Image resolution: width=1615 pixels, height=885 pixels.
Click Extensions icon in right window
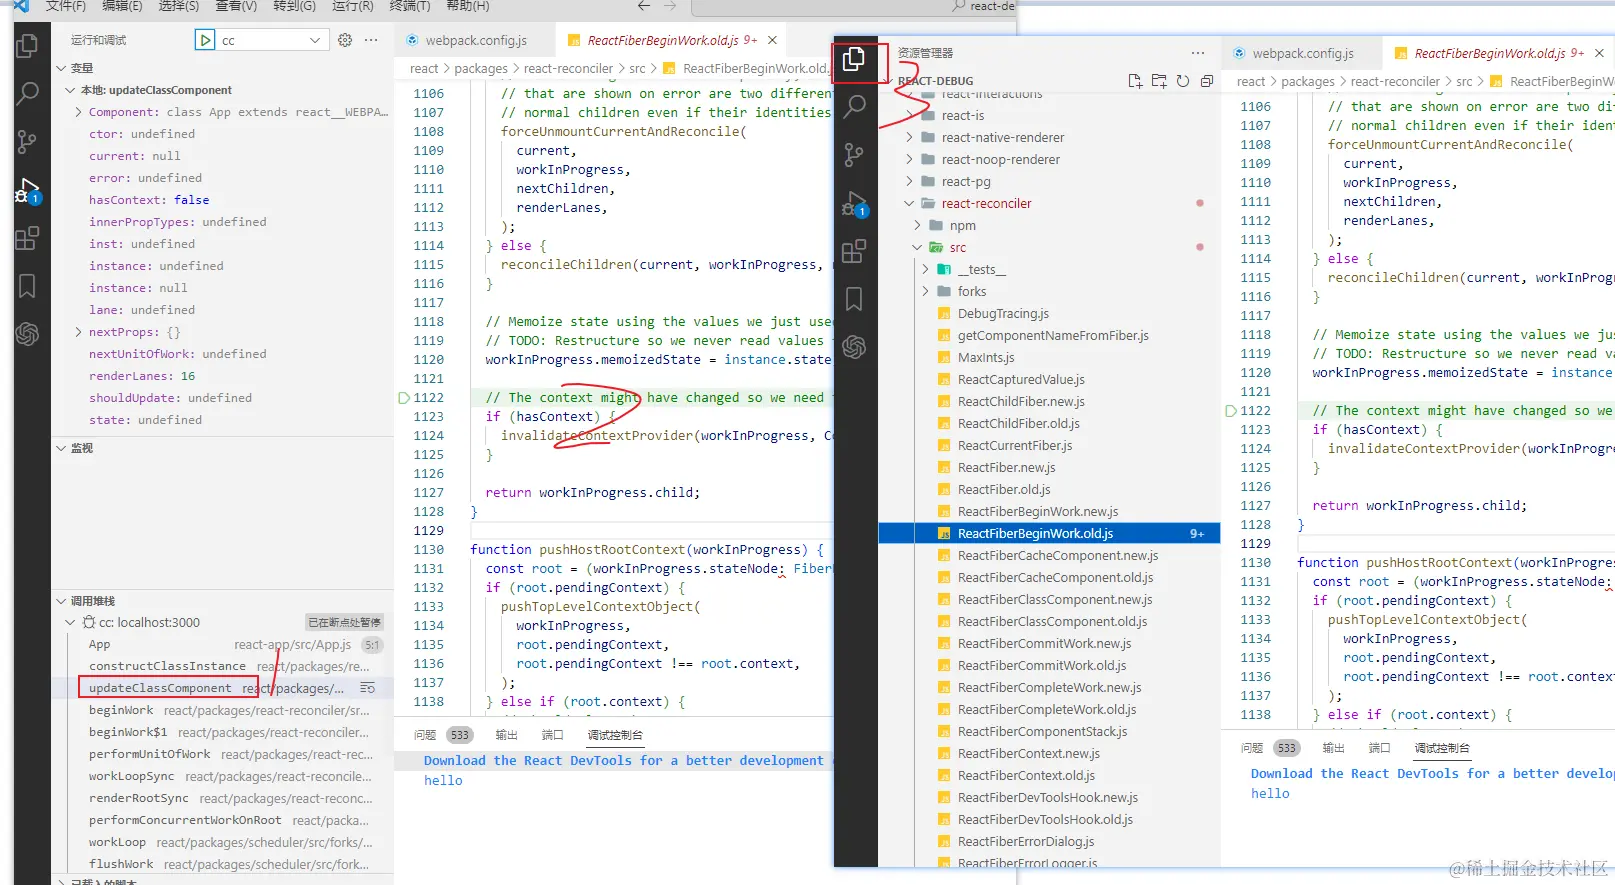click(854, 251)
